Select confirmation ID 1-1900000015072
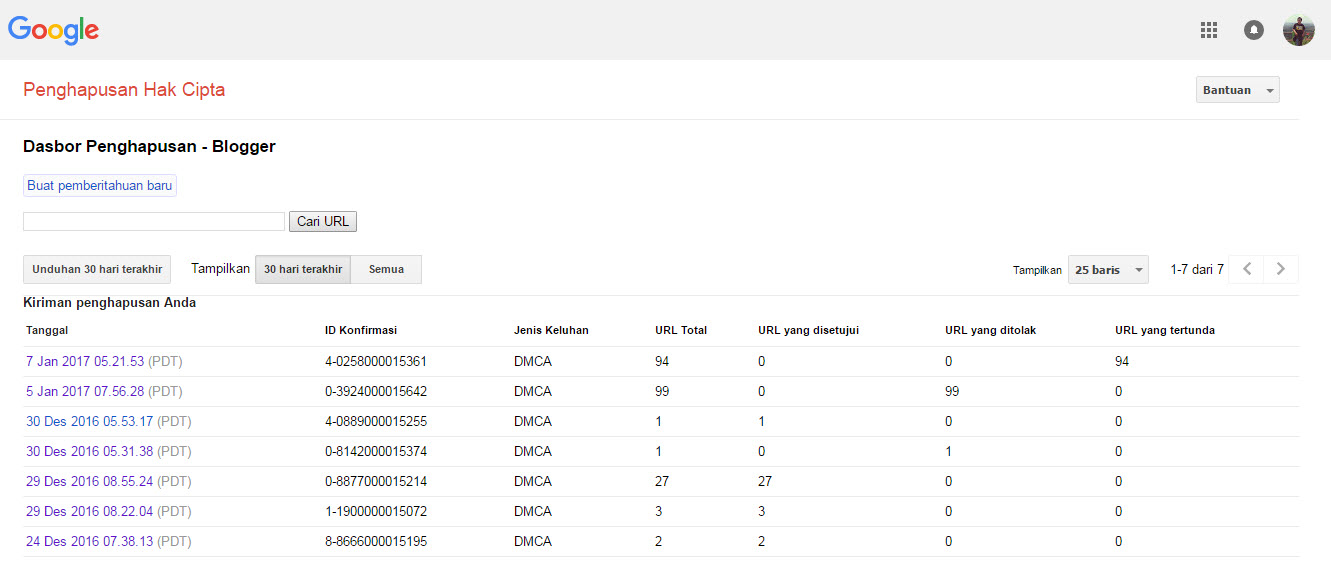This screenshot has height=561, width=1331. point(376,511)
